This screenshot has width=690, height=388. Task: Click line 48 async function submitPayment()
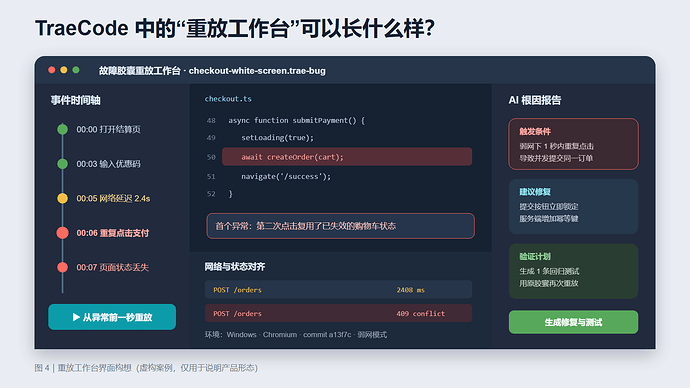(x=296, y=120)
